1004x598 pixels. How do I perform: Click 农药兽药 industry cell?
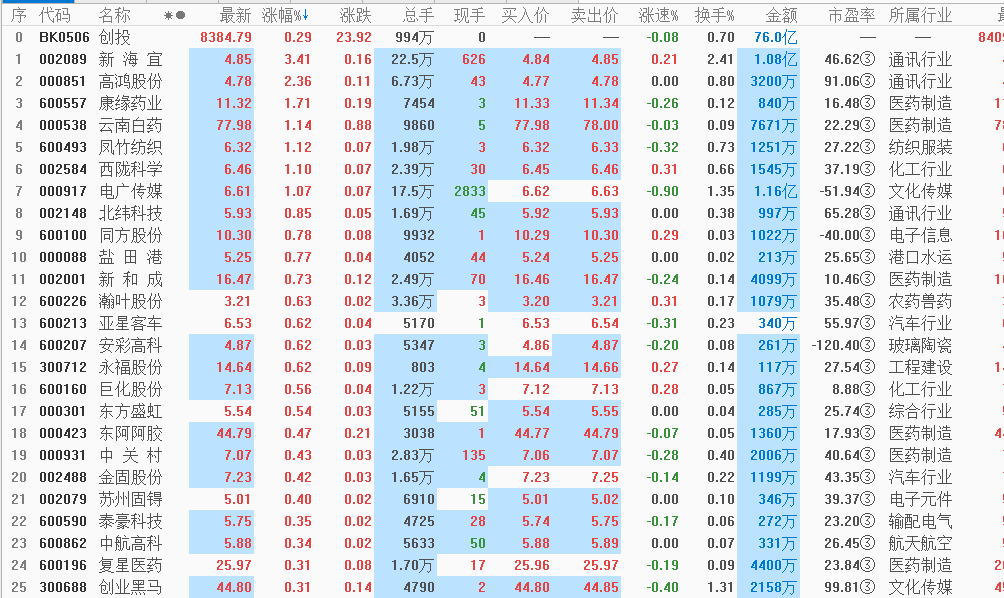(921, 302)
